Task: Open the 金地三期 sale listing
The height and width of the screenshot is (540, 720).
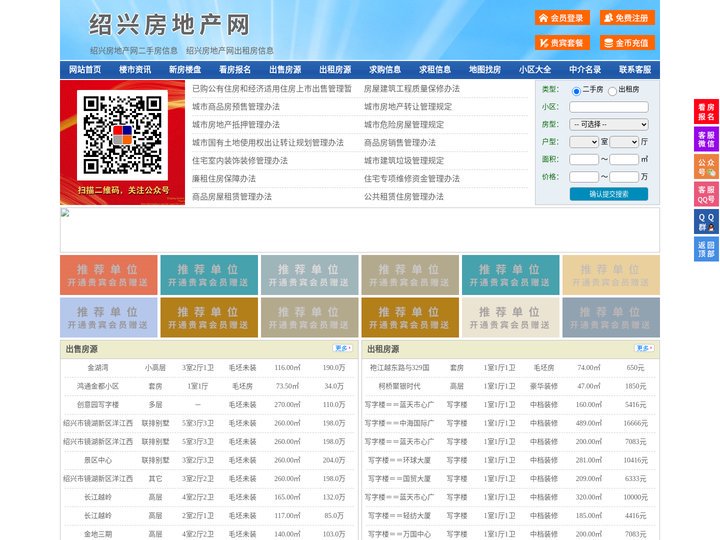Action: coord(98,534)
